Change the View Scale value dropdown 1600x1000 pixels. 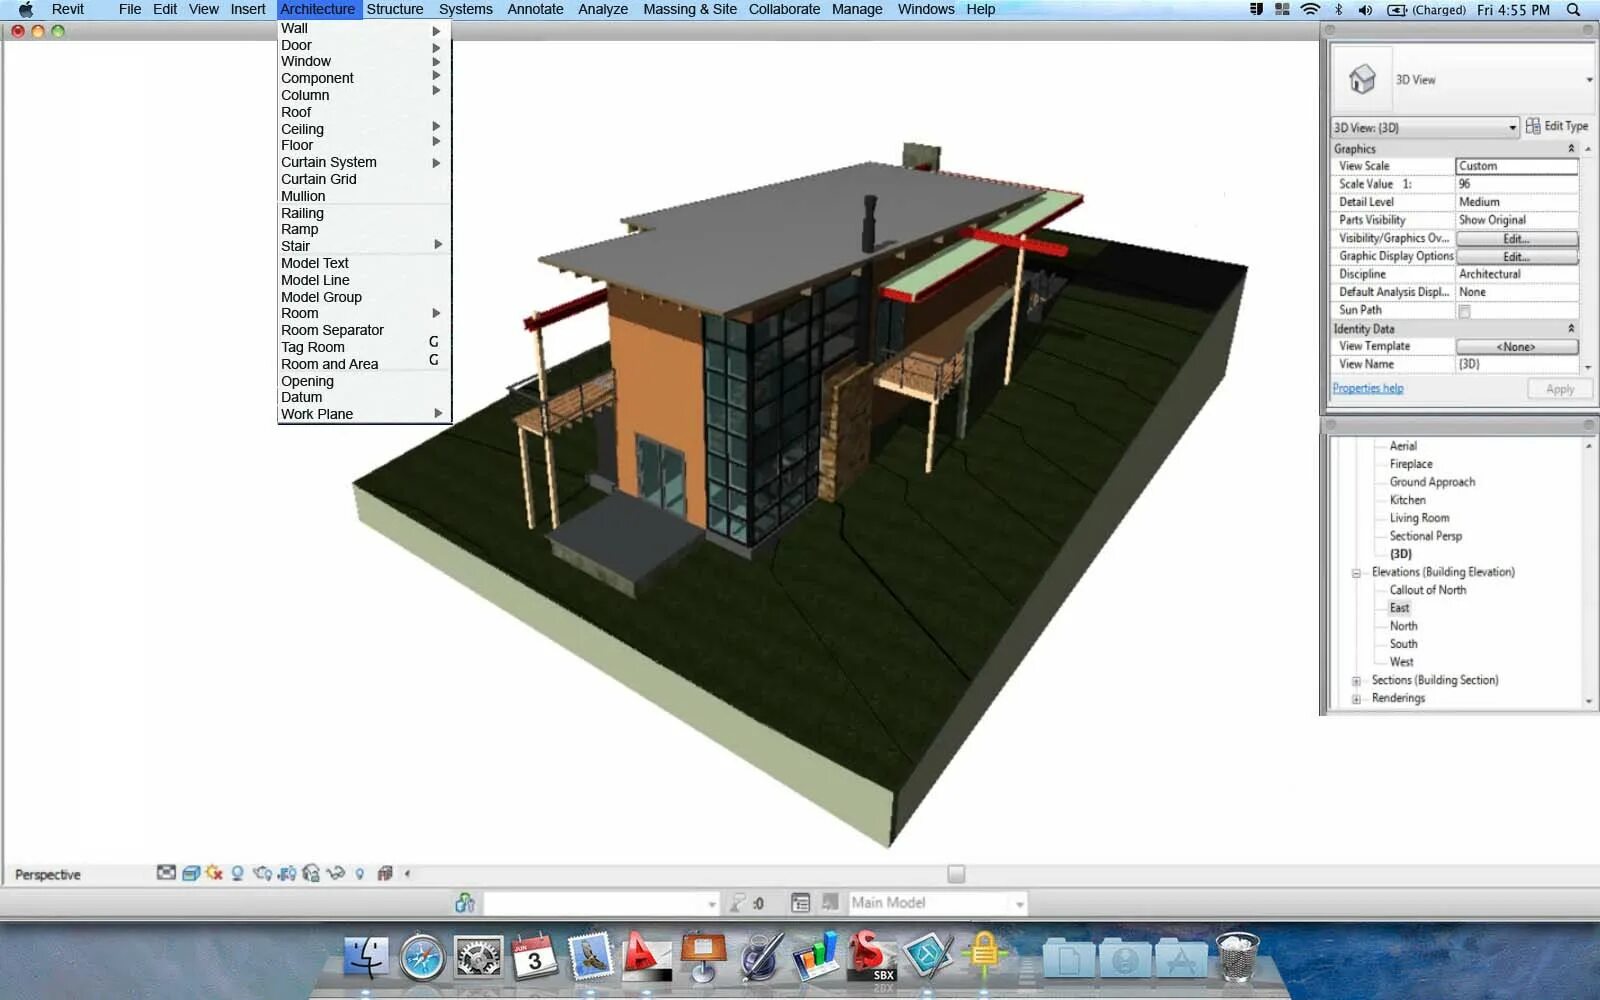click(x=1516, y=165)
